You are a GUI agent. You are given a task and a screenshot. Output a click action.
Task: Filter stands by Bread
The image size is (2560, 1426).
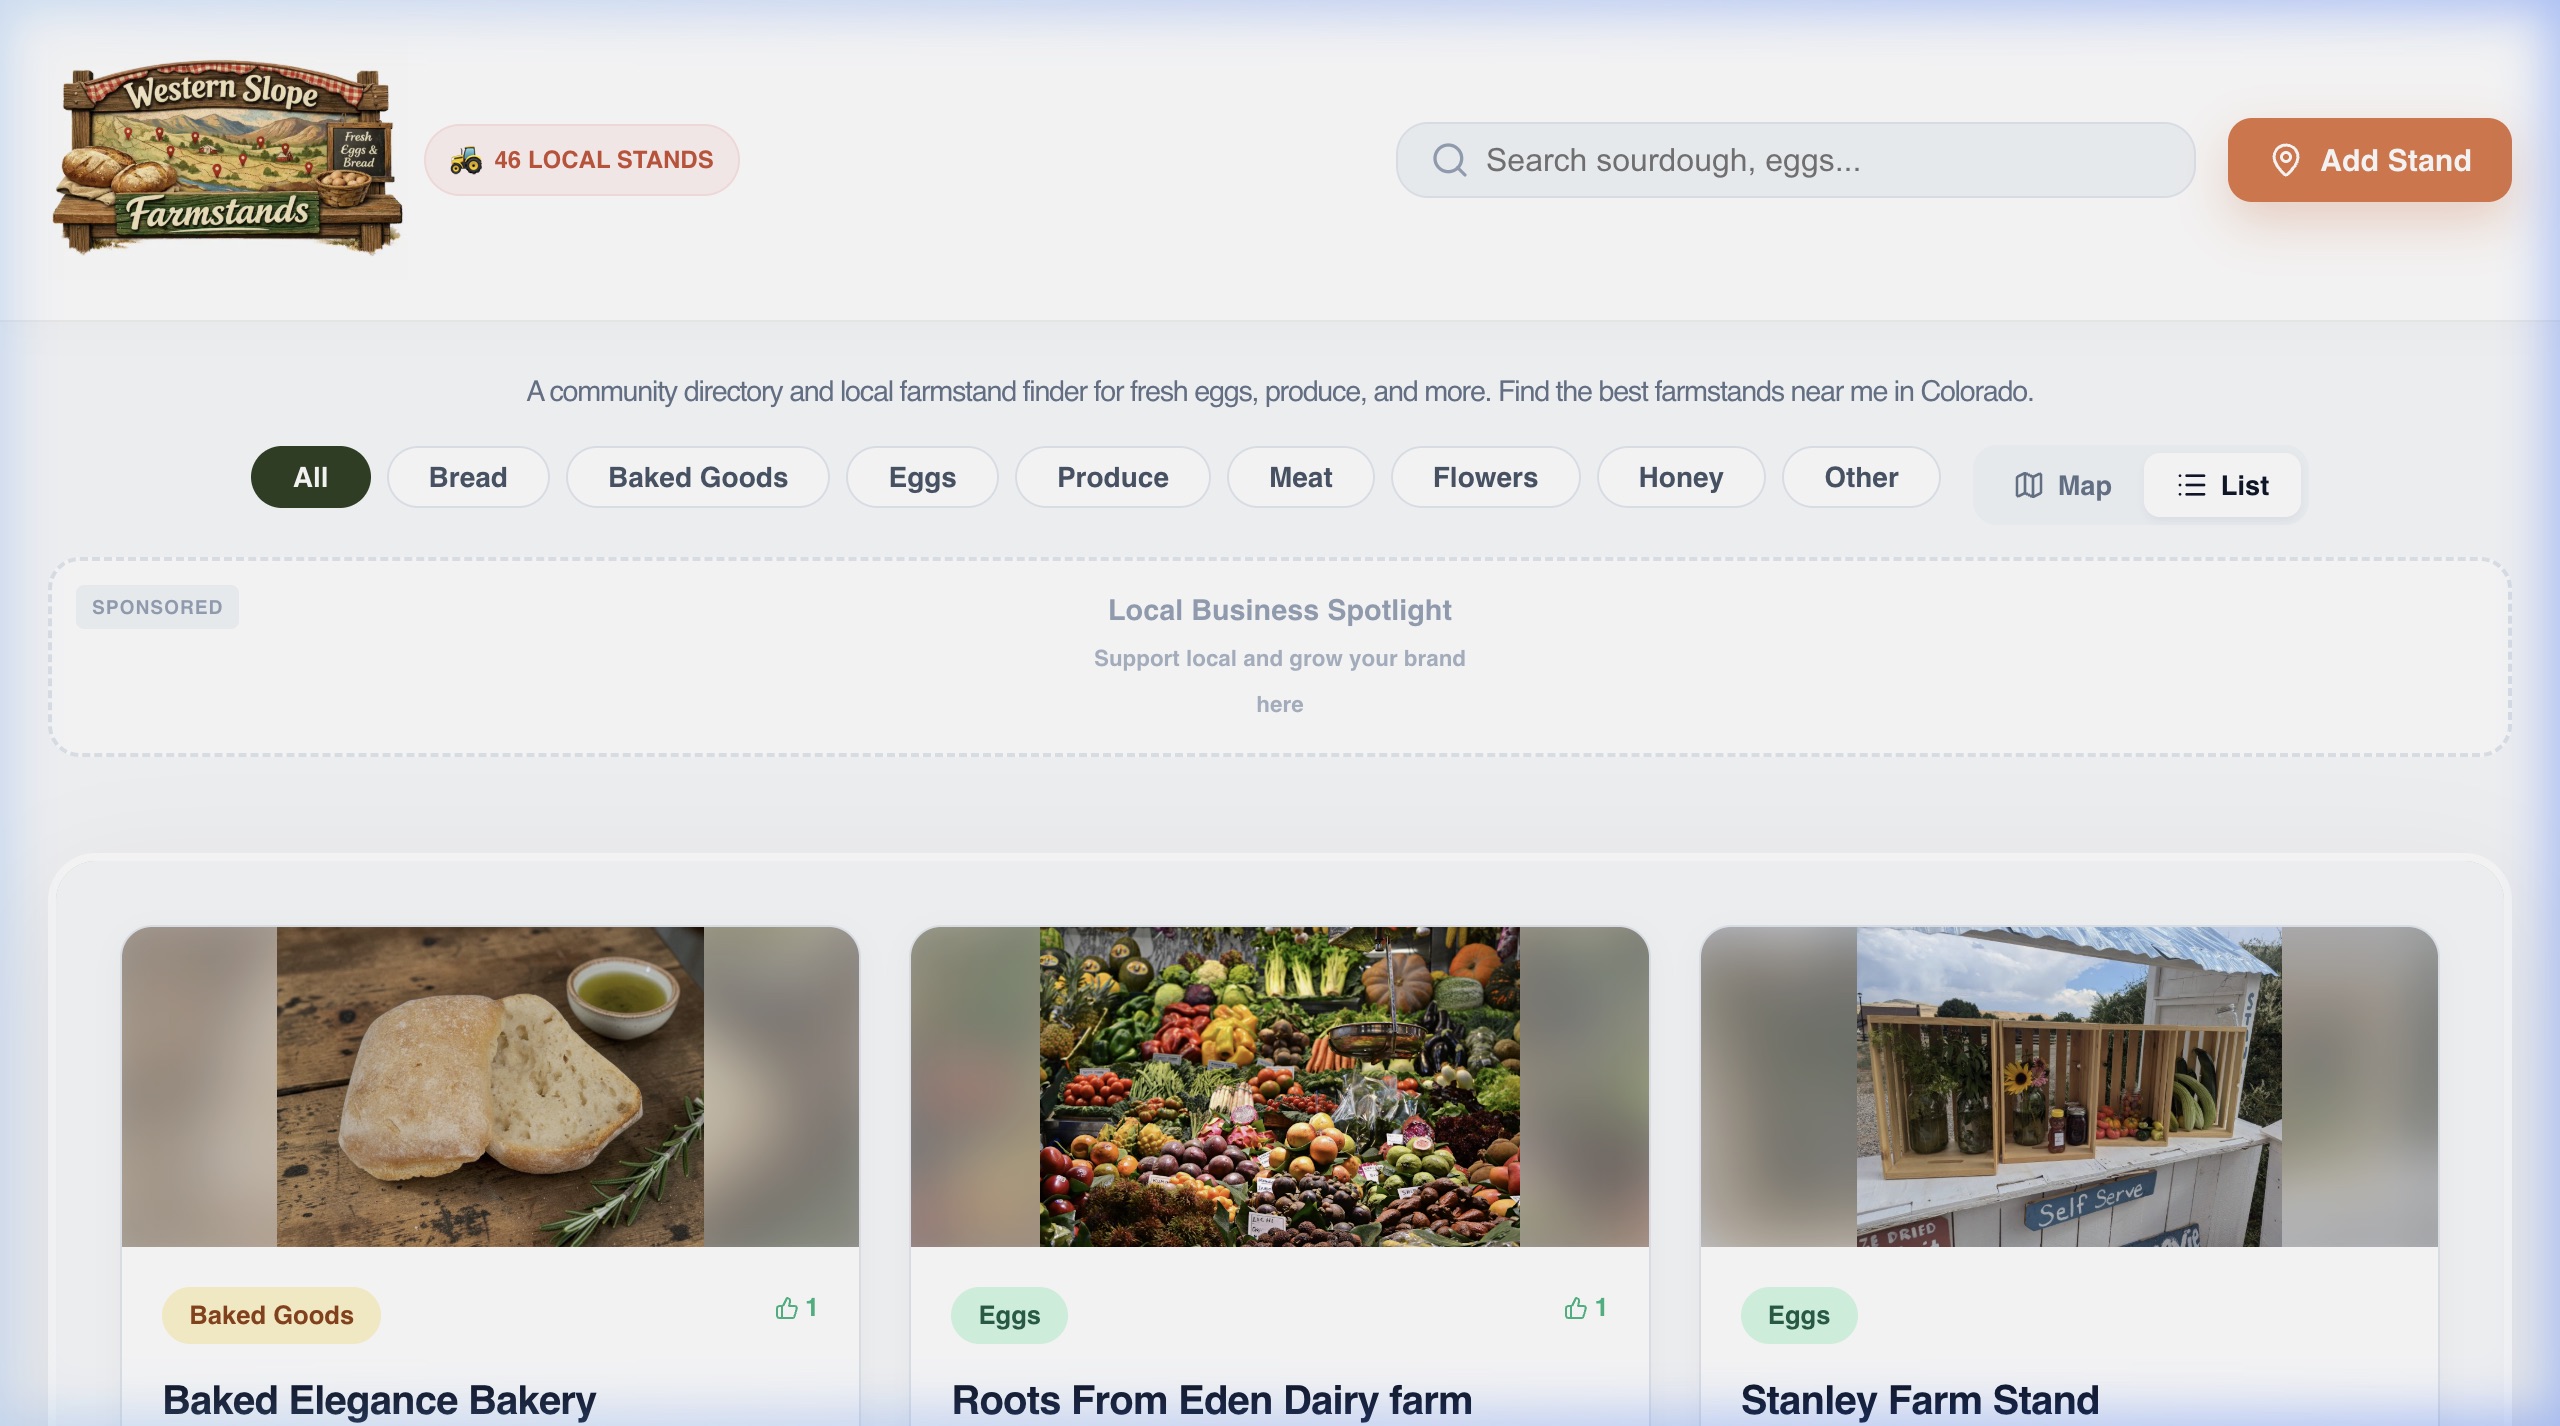click(468, 477)
